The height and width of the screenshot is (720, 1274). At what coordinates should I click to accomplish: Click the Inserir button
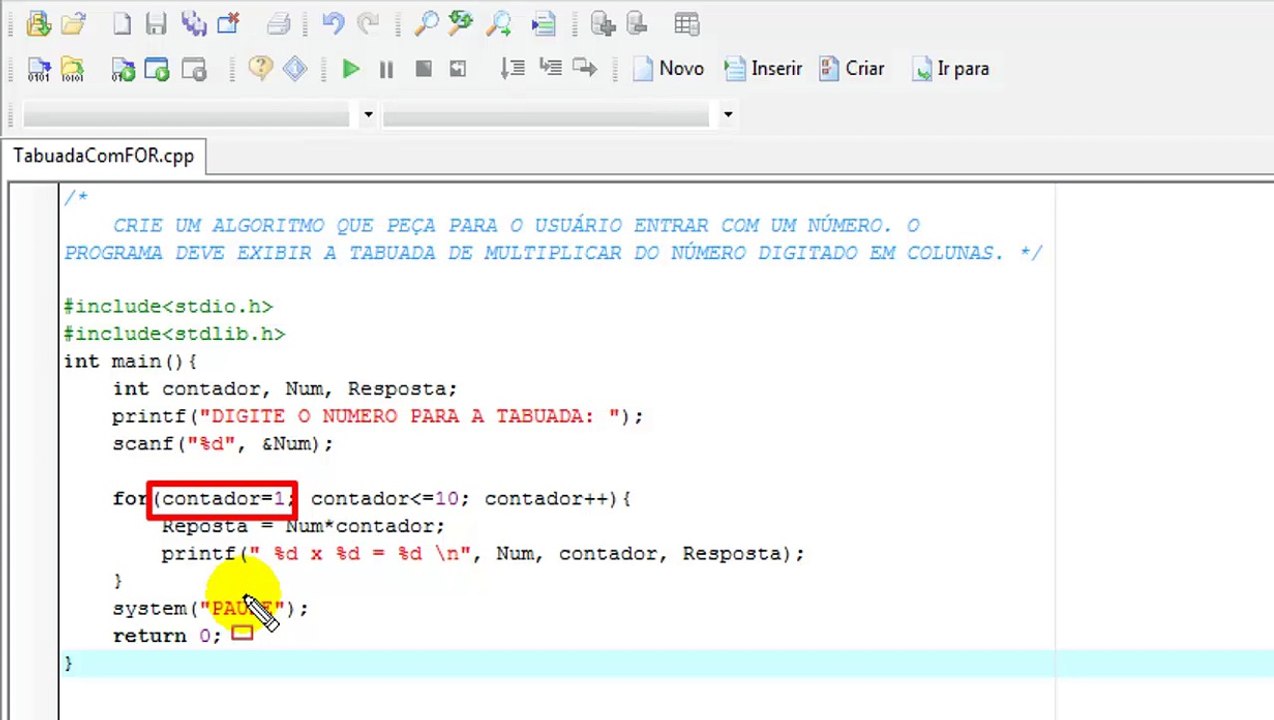(x=763, y=69)
